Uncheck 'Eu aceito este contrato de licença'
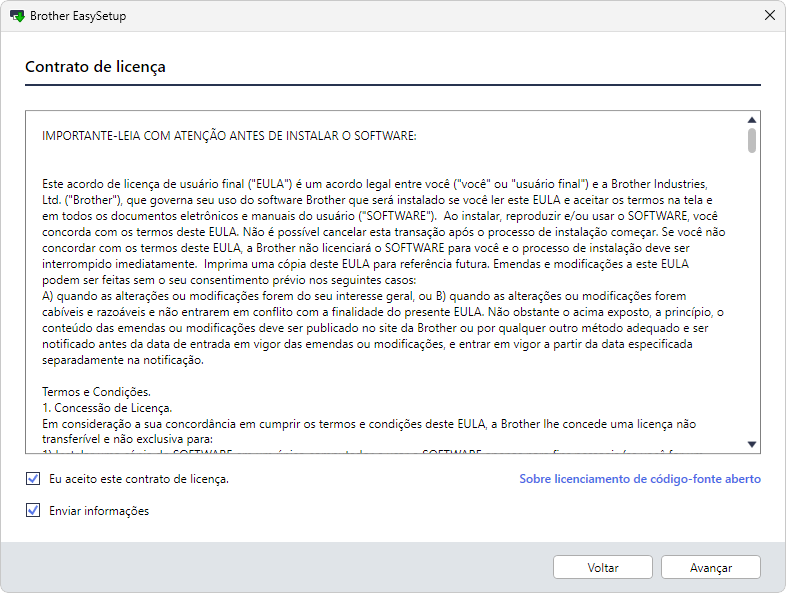Image resolution: width=786 pixels, height=593 pixels. pos(33,479)
